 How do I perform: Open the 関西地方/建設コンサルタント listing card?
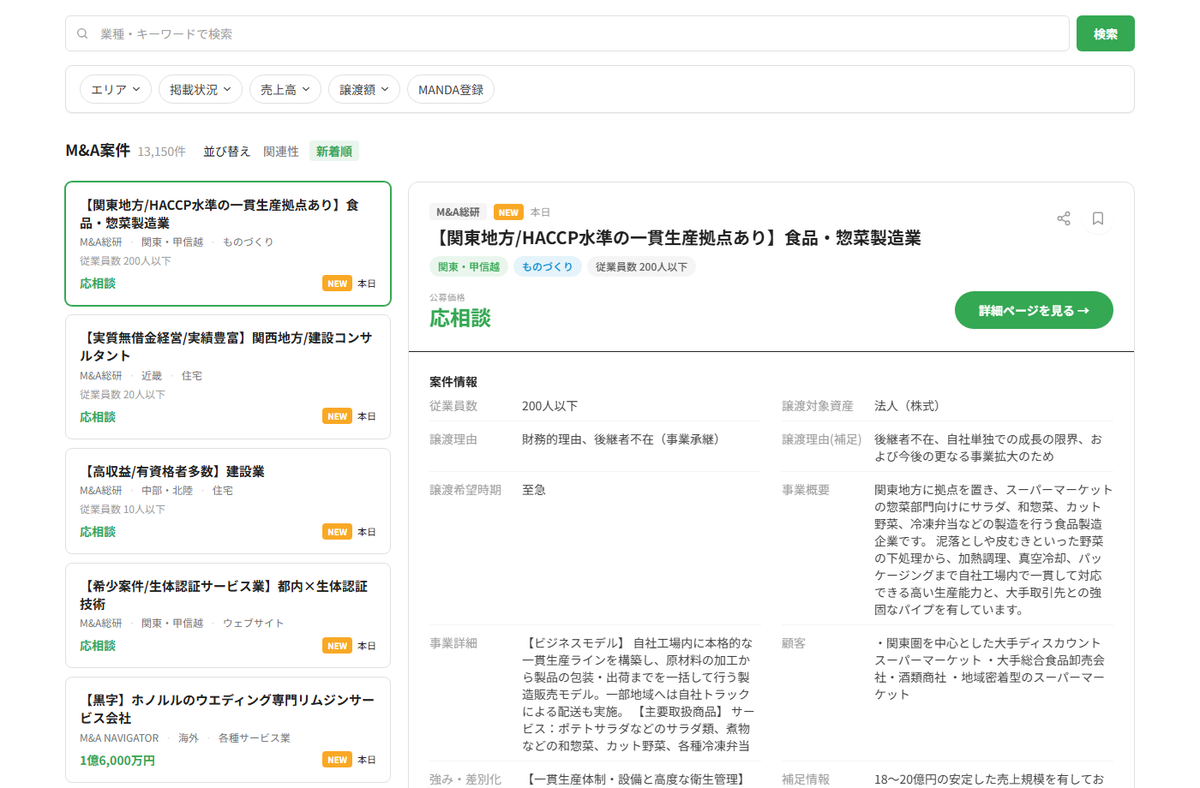[x=228, y=377]
